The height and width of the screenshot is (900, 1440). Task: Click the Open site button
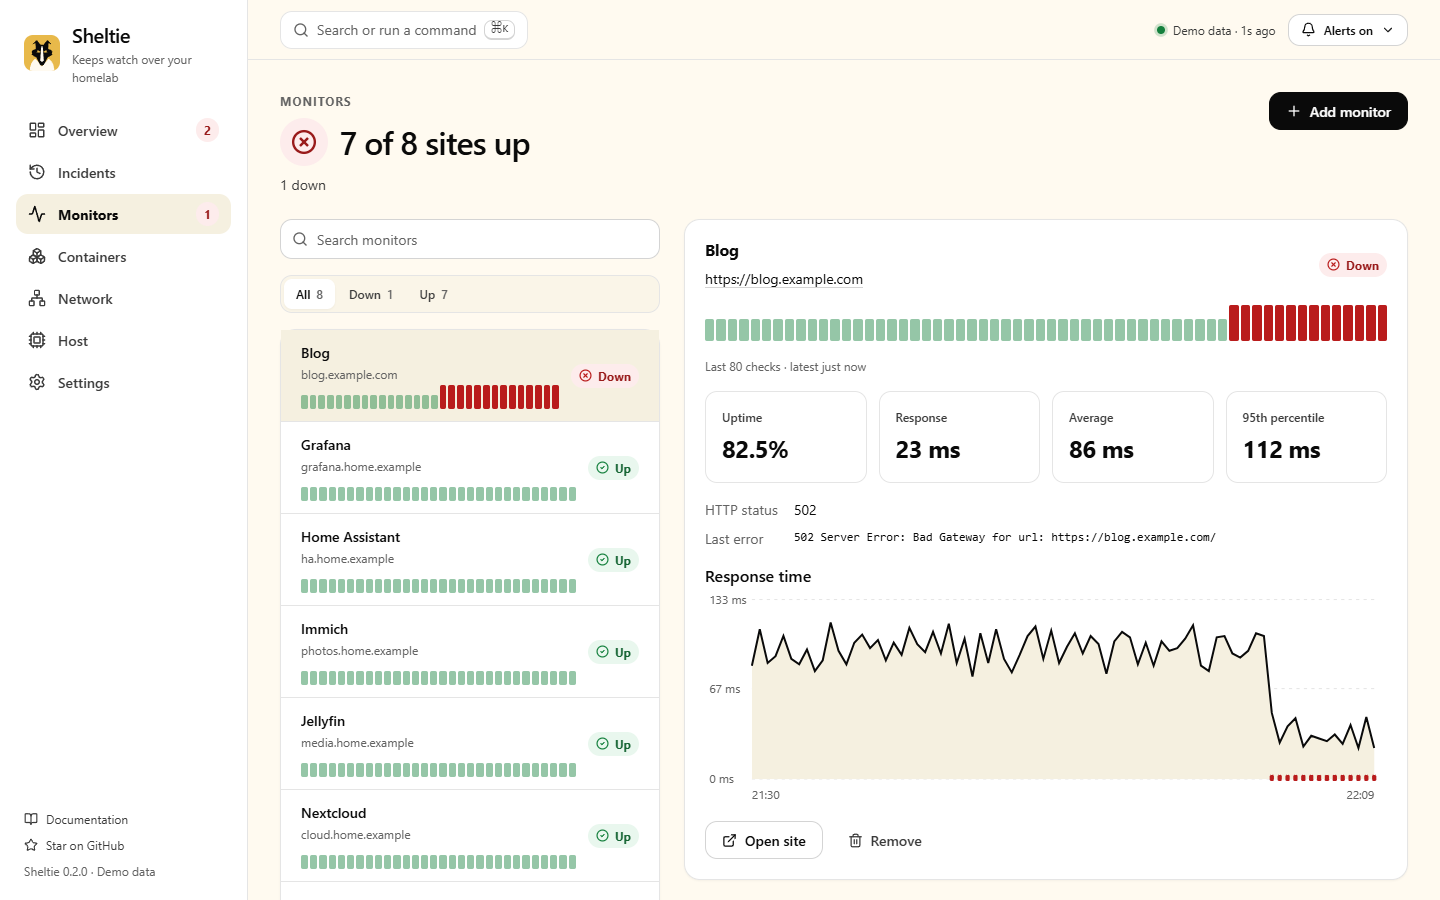pos(764,840)
